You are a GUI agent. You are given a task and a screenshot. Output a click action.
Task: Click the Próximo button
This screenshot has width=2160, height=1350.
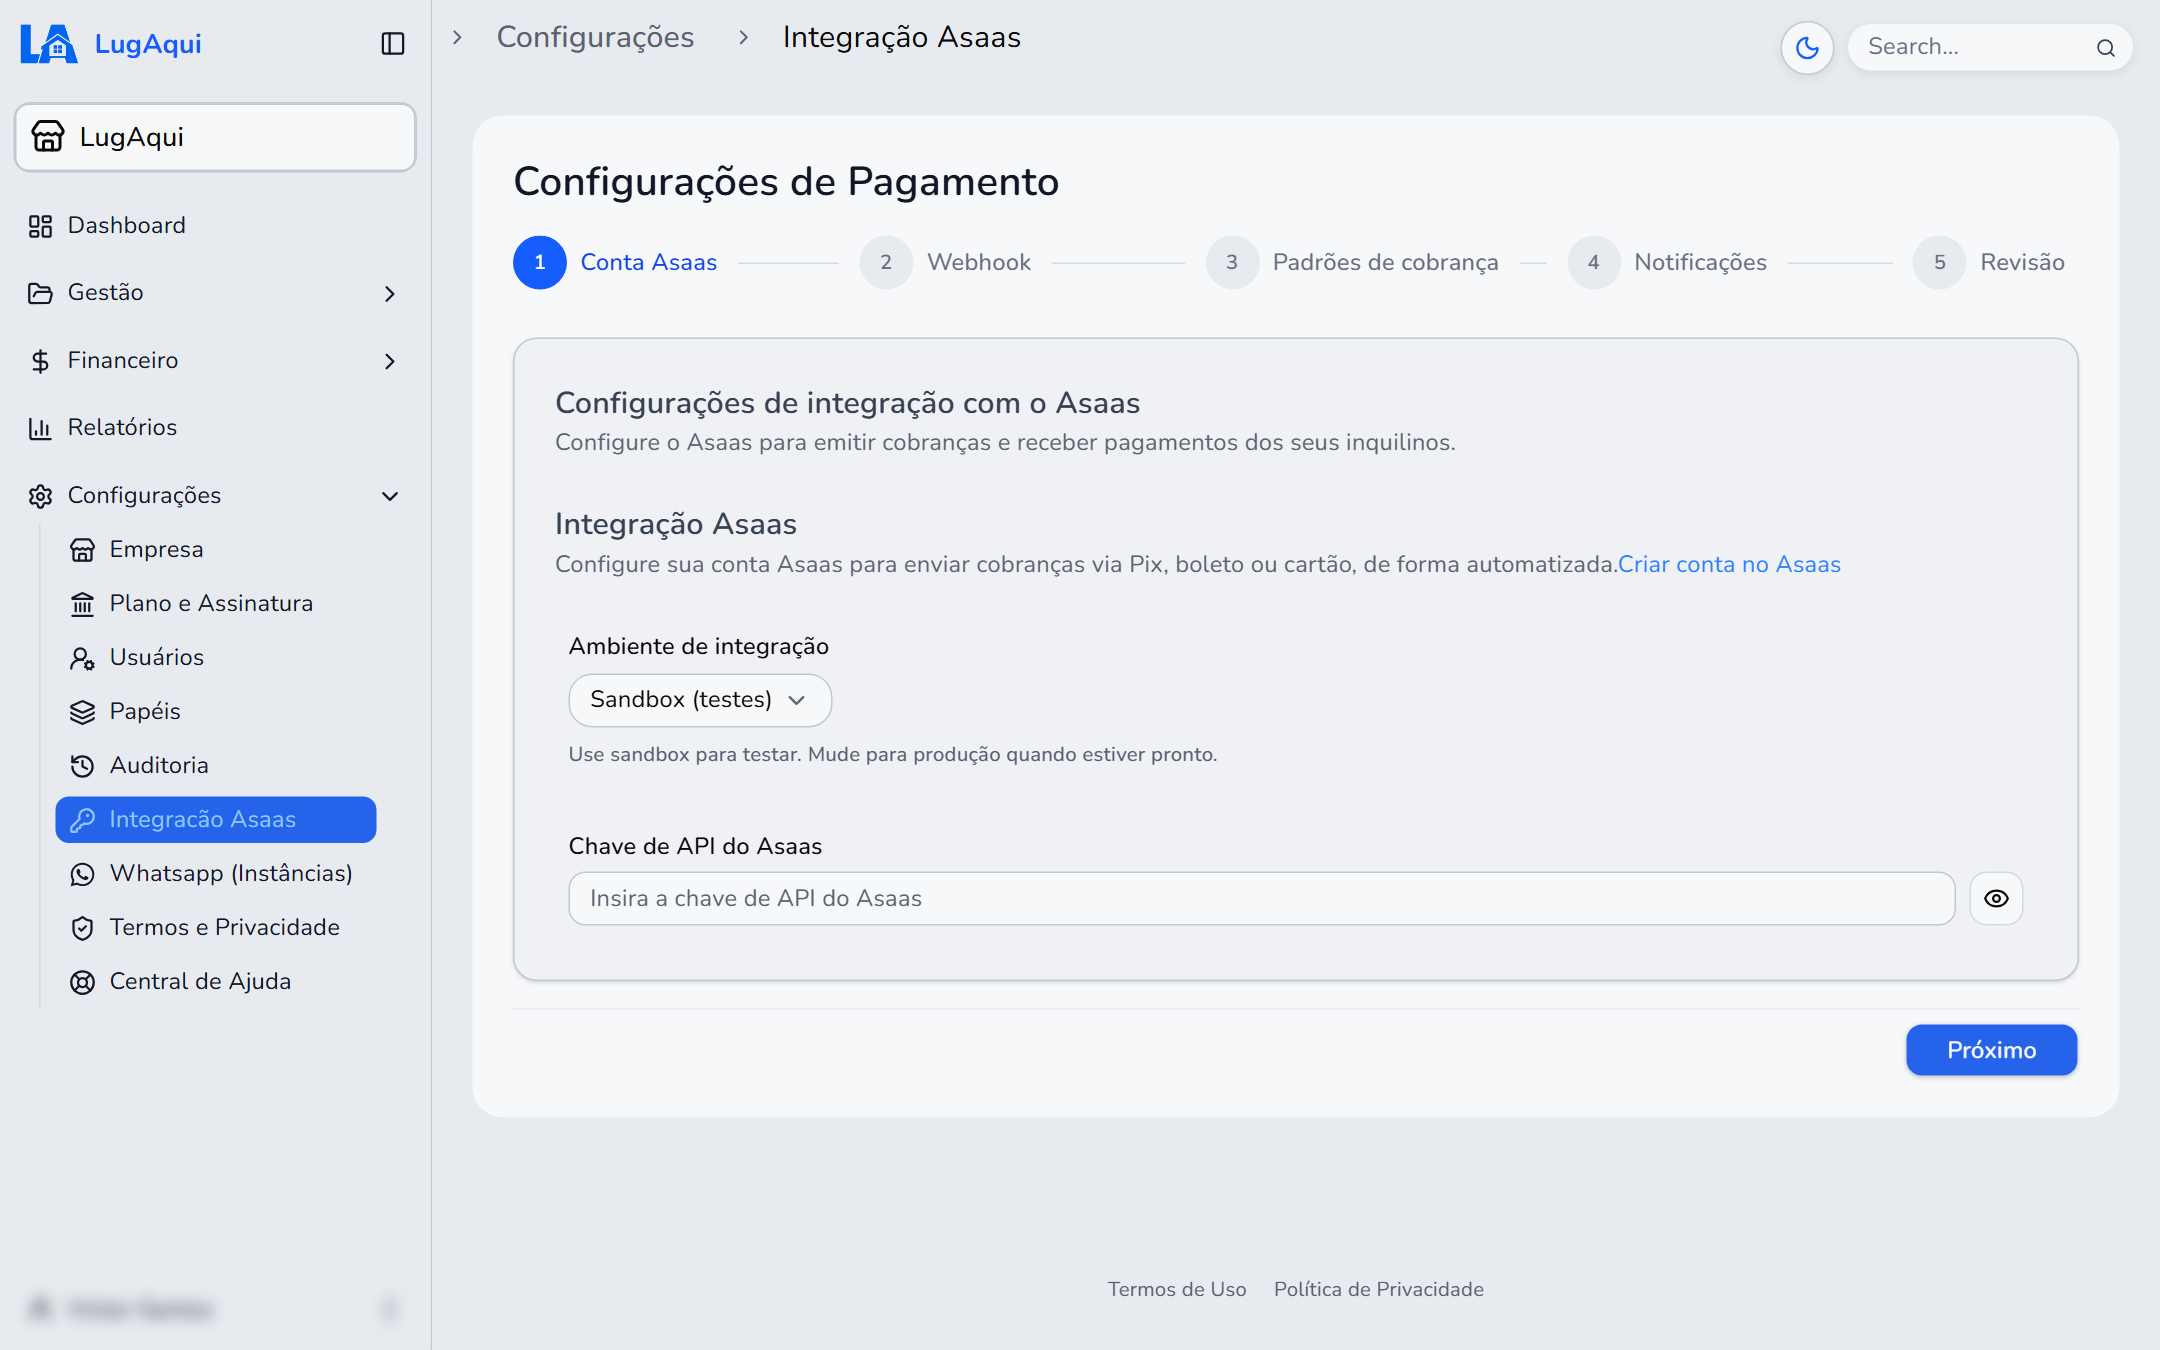point(1991,1050)
